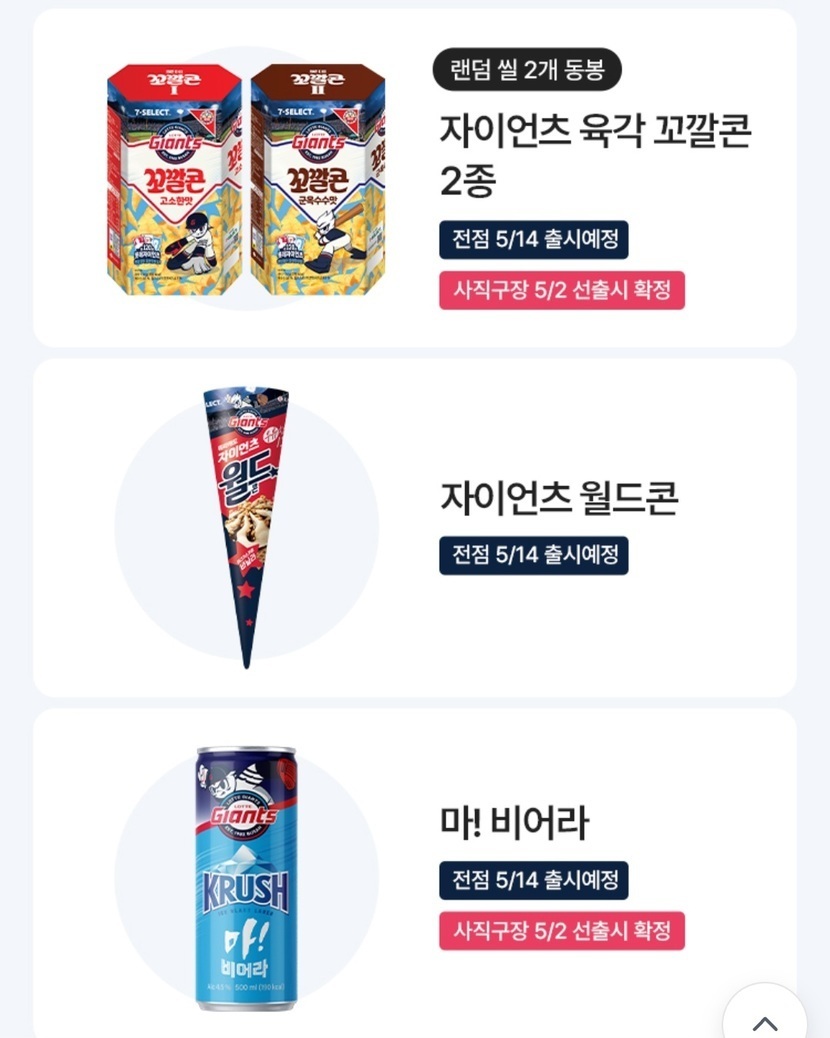Click 꼬깔콘 전점 5/14 출시예정 tag
The height and width of the screenshot is (1038, 830).
click(533, 239)
